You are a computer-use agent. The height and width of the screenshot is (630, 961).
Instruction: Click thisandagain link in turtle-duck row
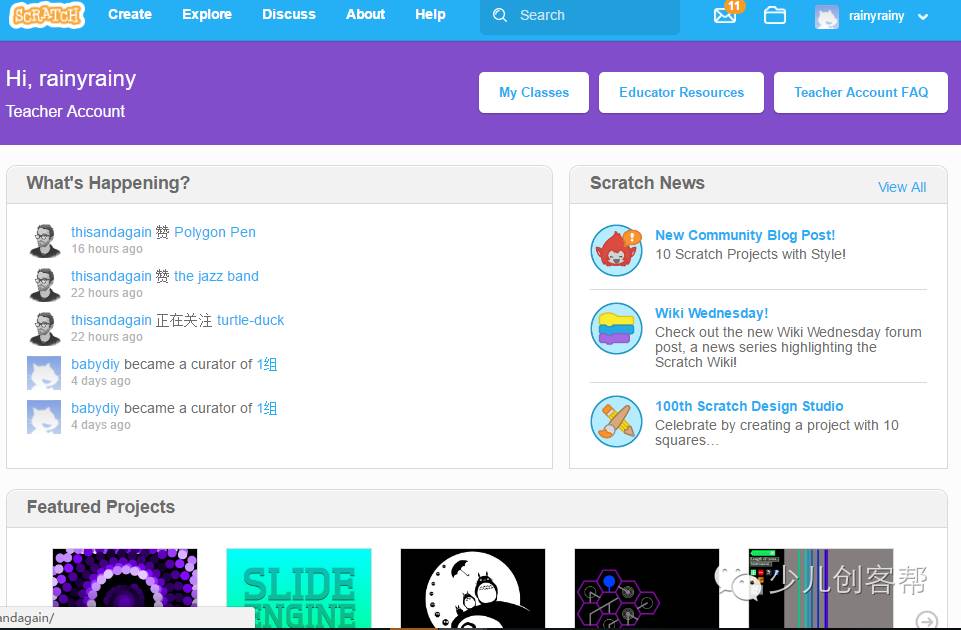pyautogui.click(x=111, y=321)
